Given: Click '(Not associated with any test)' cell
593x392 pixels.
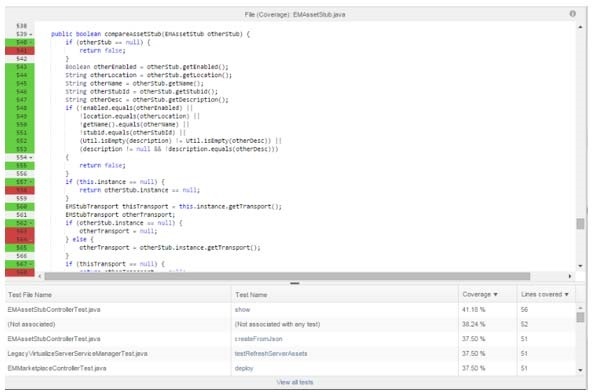Looking at the screenshot, I should pyautogui.click(x=278, y=324).
